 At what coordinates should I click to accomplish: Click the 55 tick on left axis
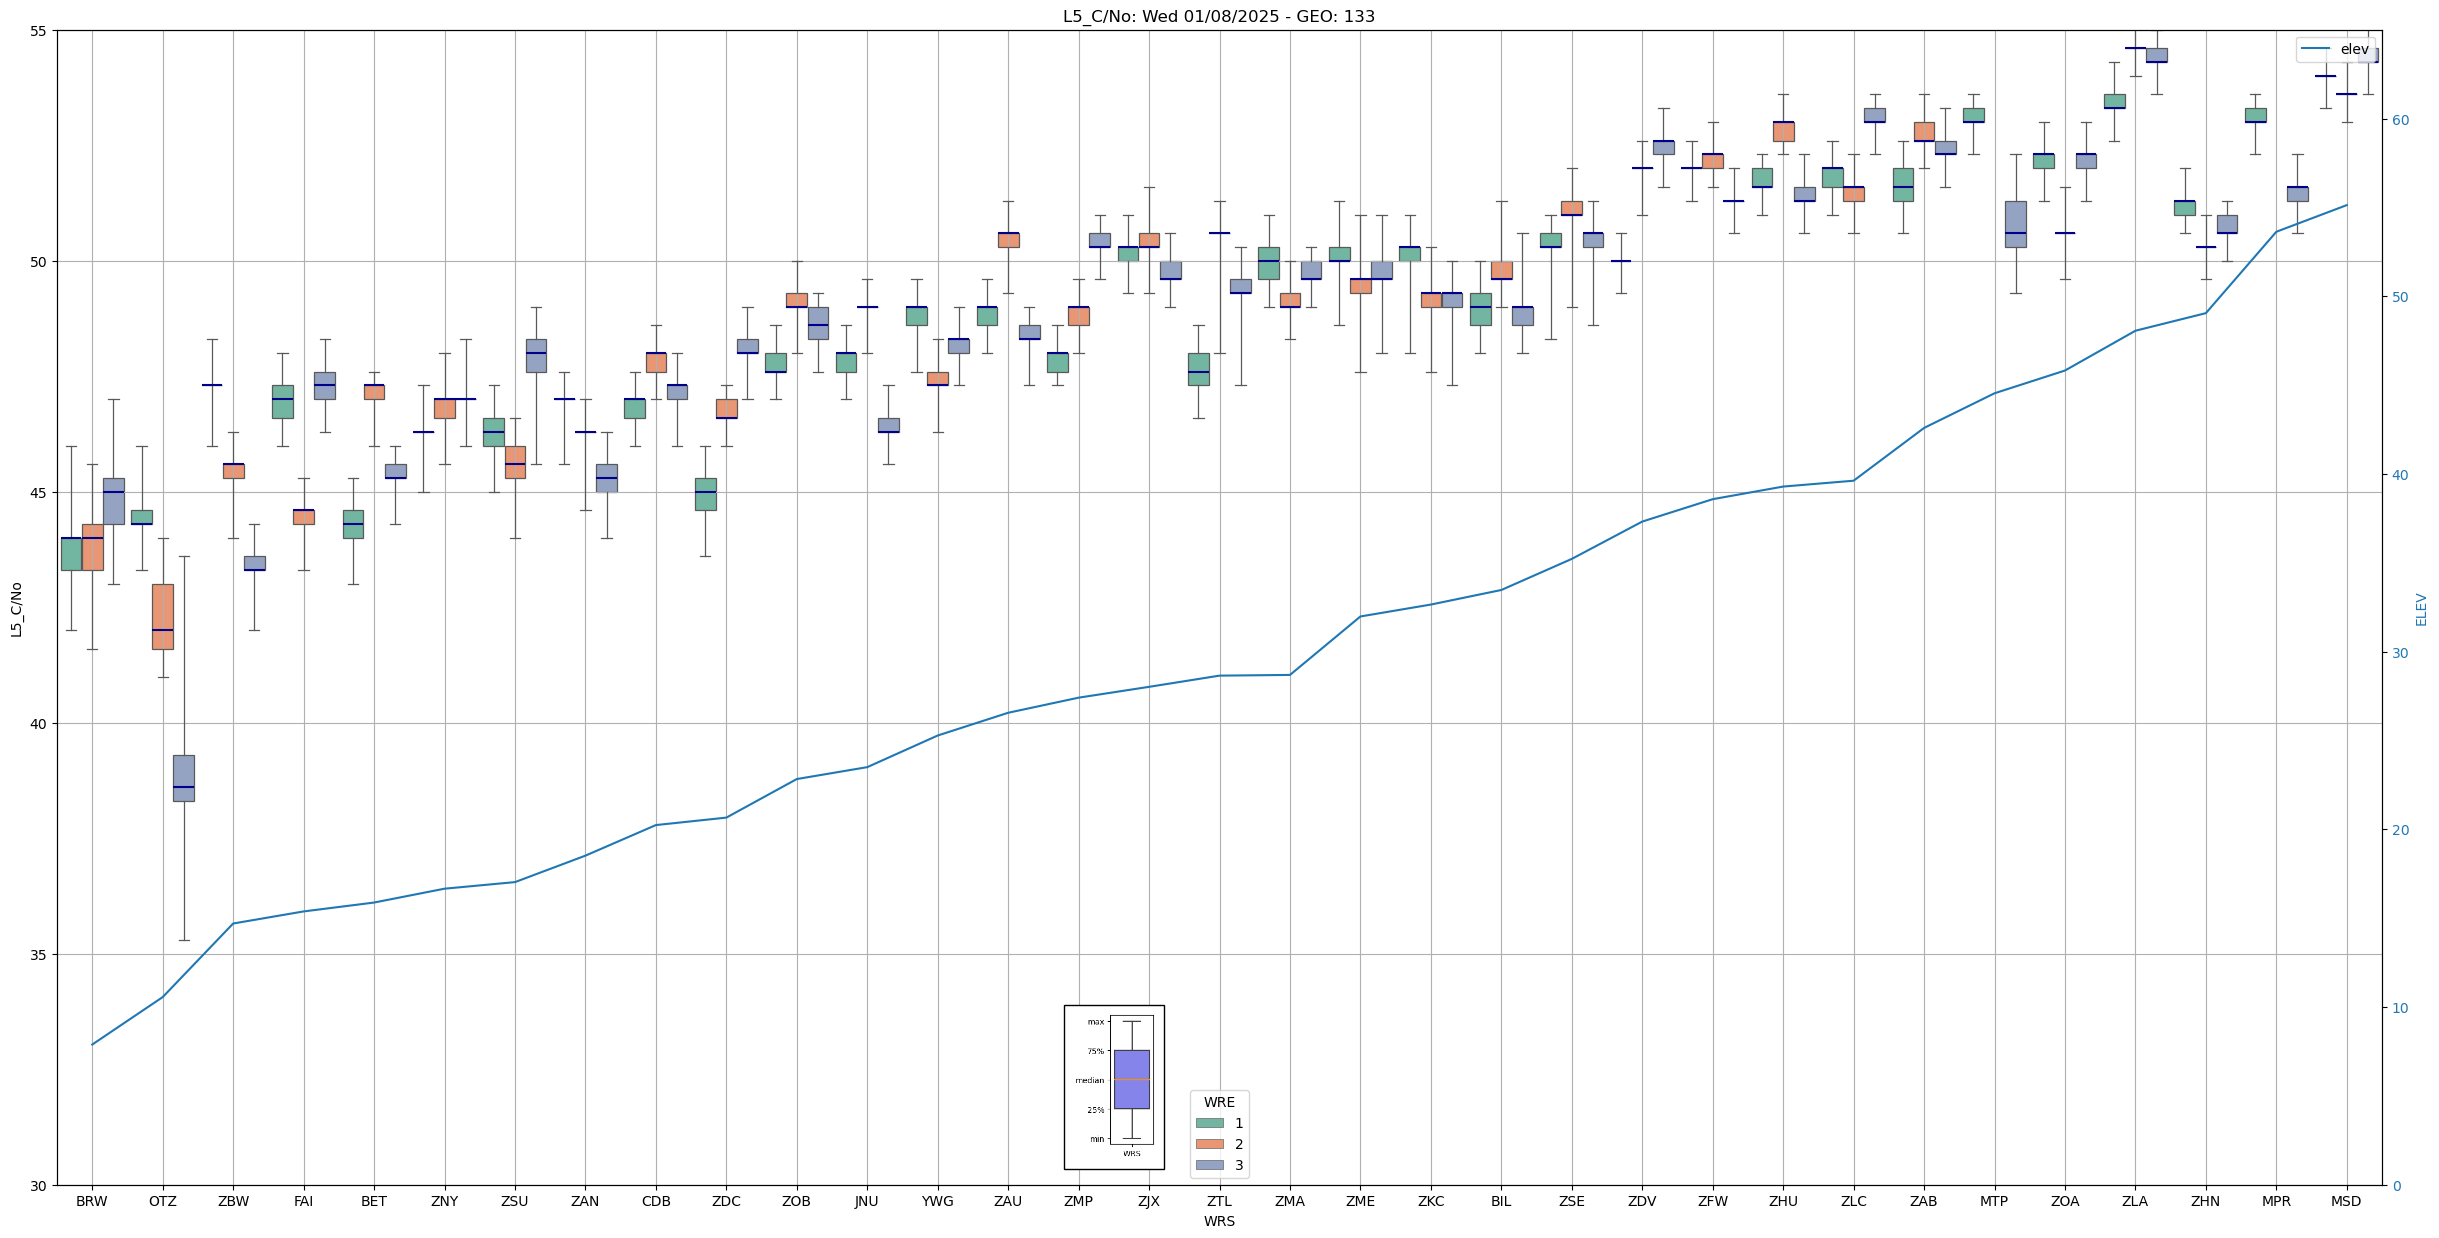click(38, 31)
